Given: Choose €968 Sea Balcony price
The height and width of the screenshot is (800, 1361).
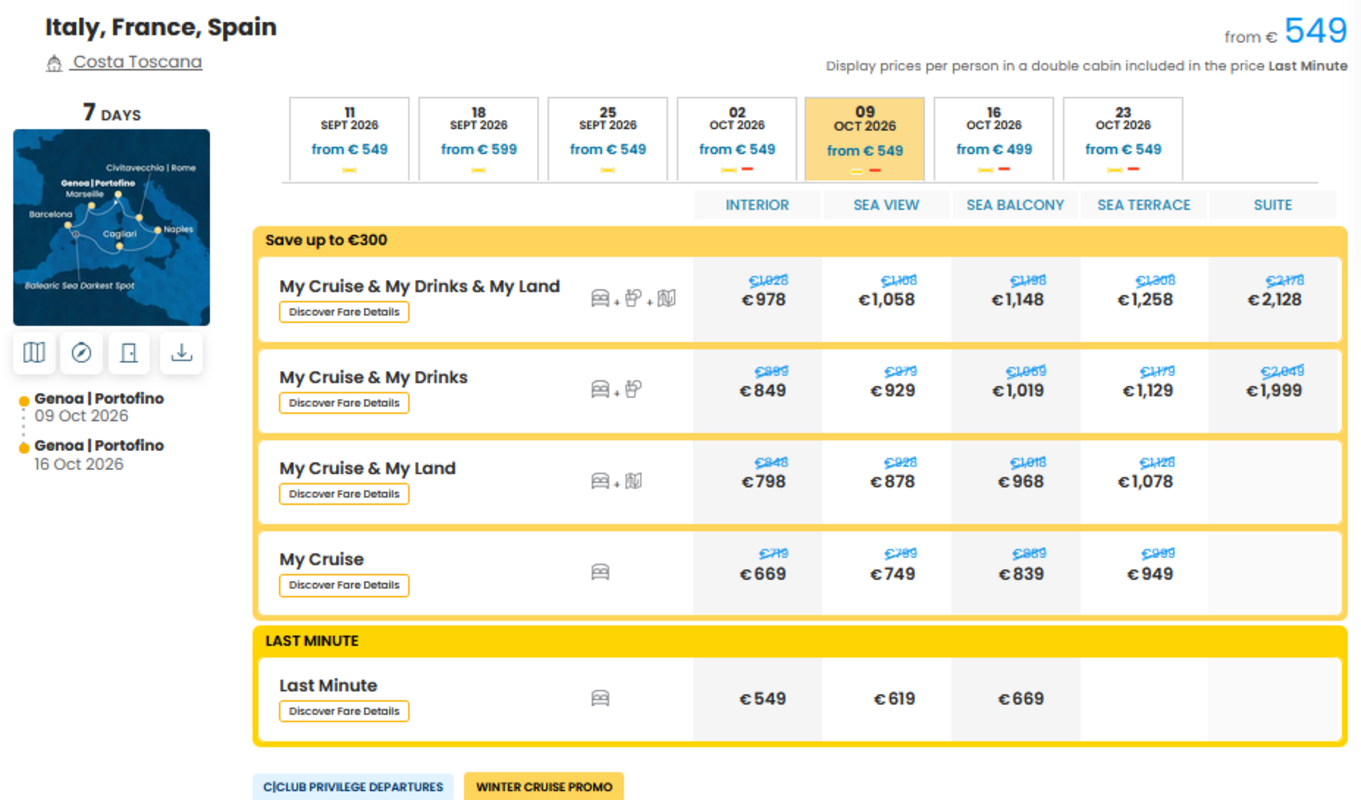Looking at the screenshot, I should [1022, 481].
